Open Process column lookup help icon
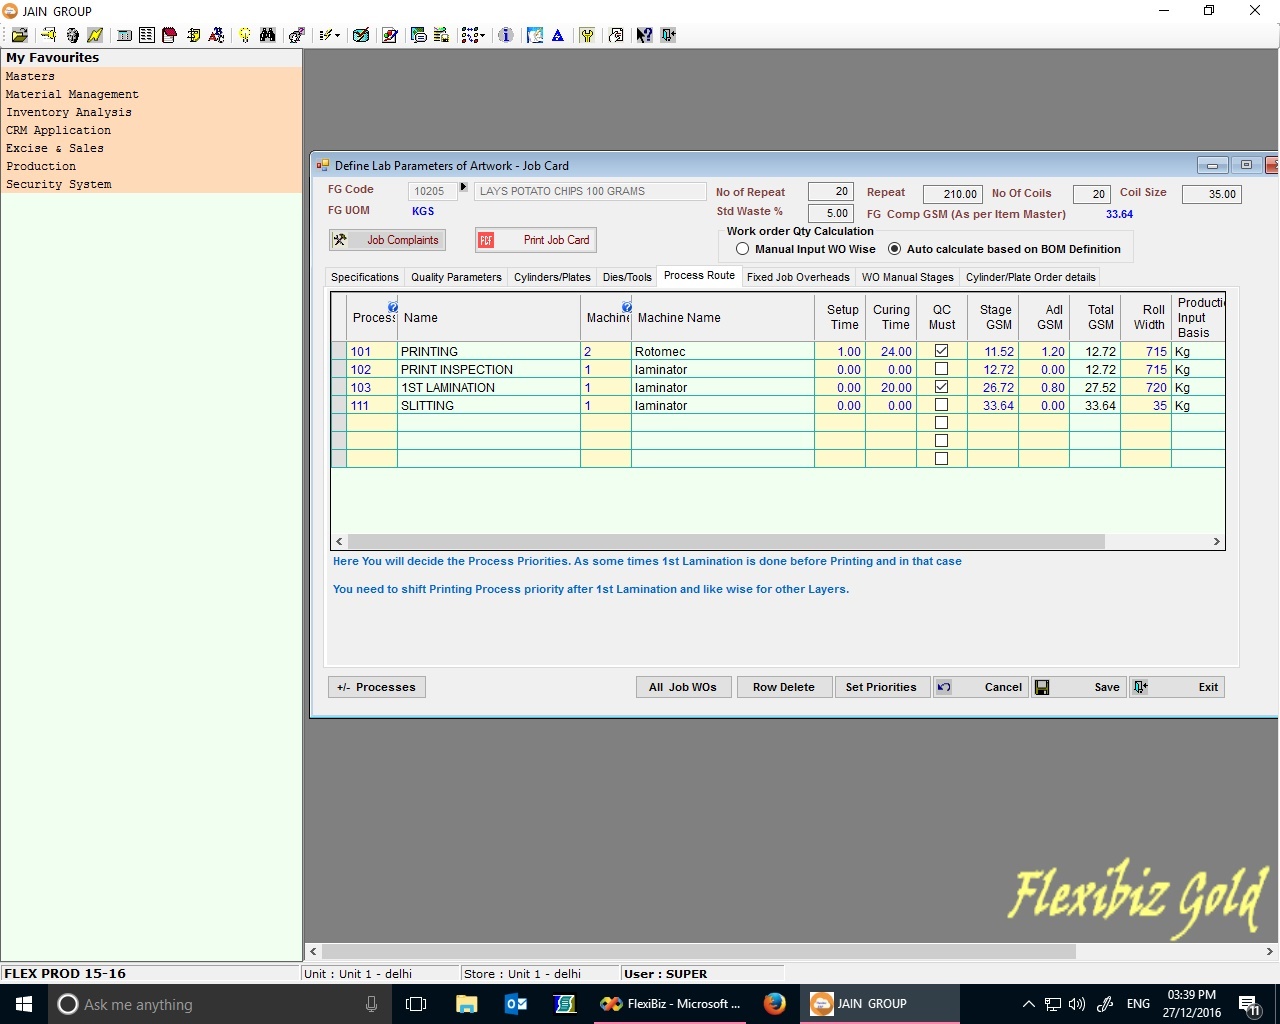 393,307
